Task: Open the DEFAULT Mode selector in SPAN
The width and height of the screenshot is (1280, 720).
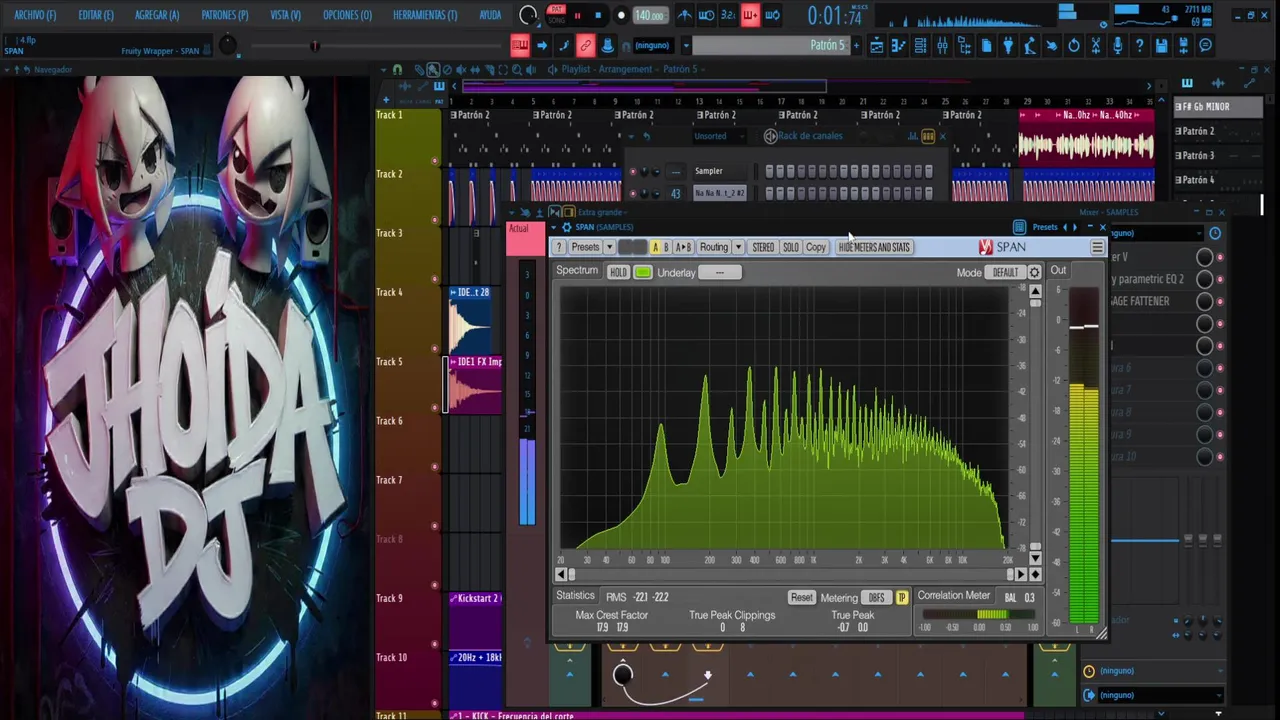Action: coord(1005,272)
